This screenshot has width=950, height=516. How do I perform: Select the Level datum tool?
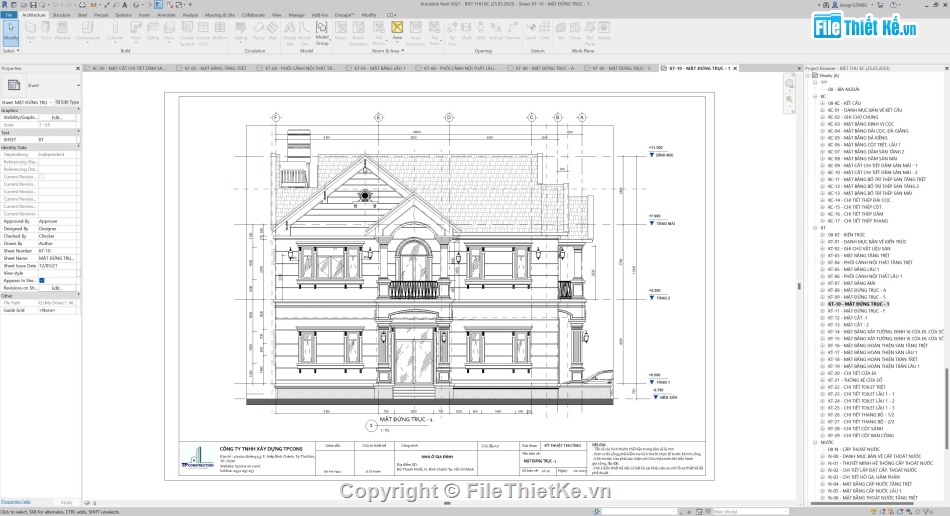pyautogui.click(x=531, y=31)
